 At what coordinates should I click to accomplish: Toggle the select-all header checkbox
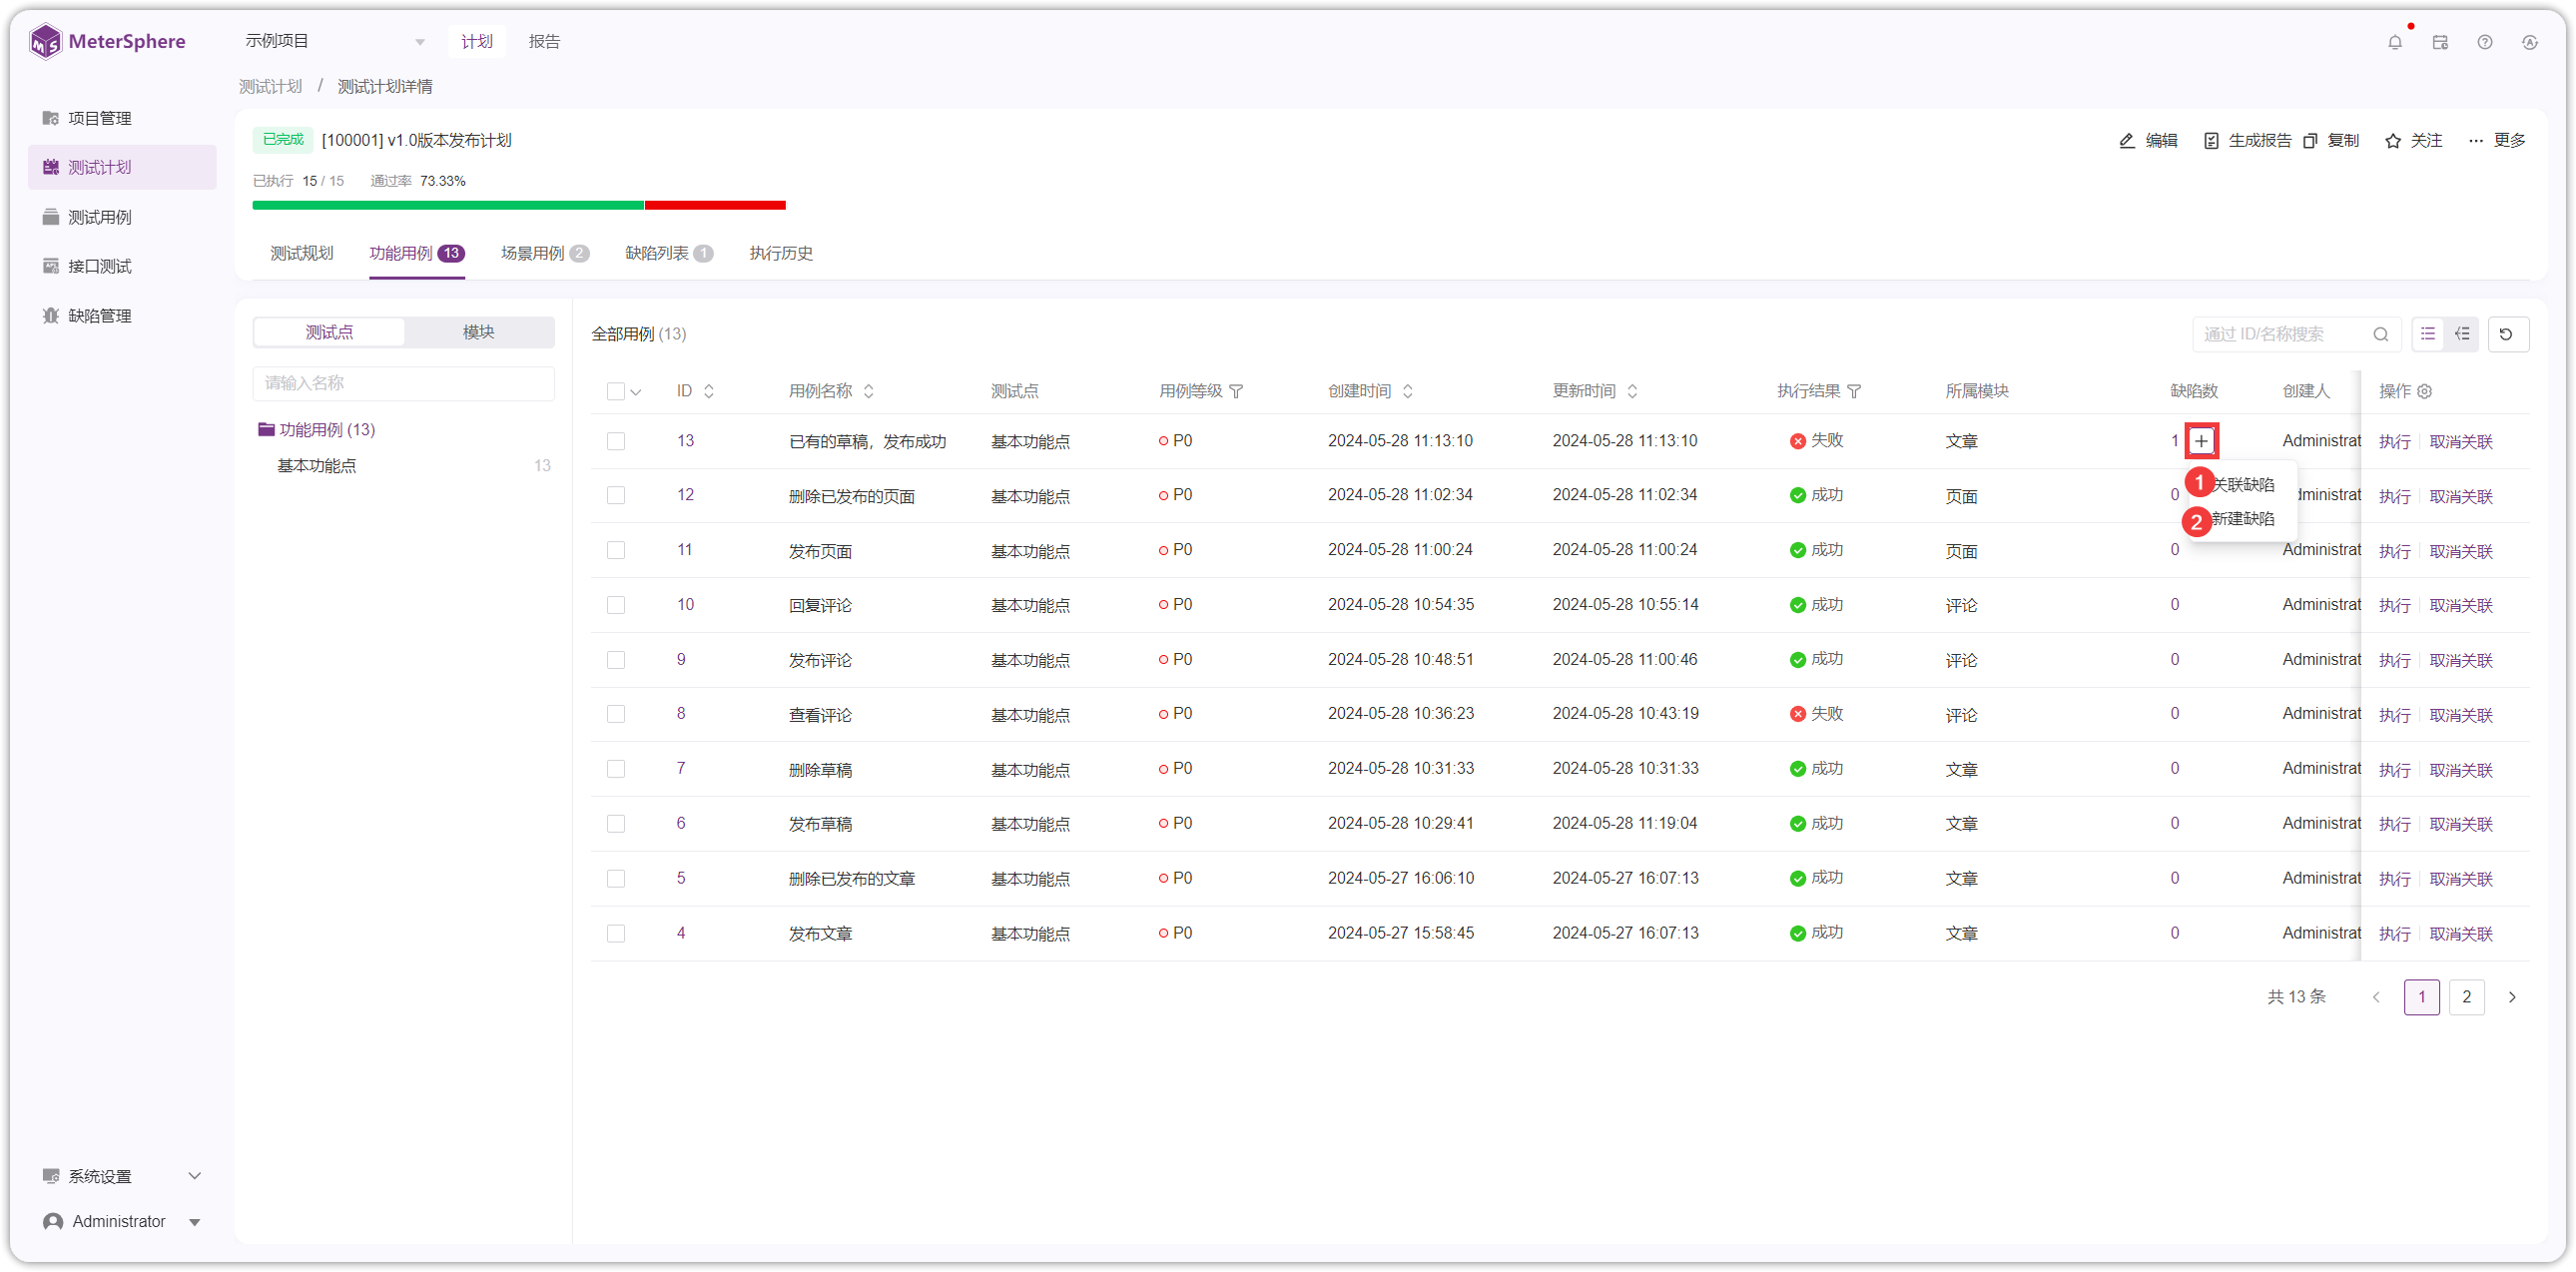tap(616, 391)
